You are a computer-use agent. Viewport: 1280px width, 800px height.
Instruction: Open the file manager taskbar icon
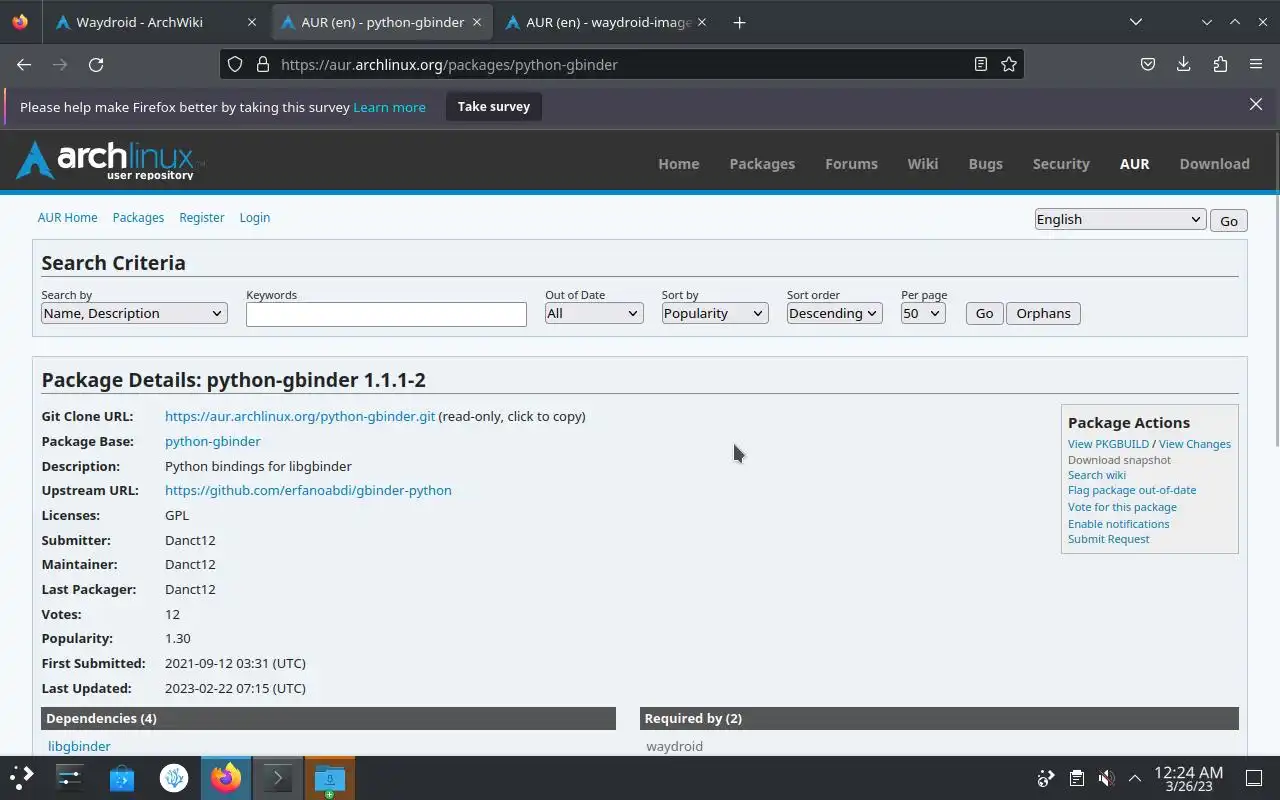330,777
